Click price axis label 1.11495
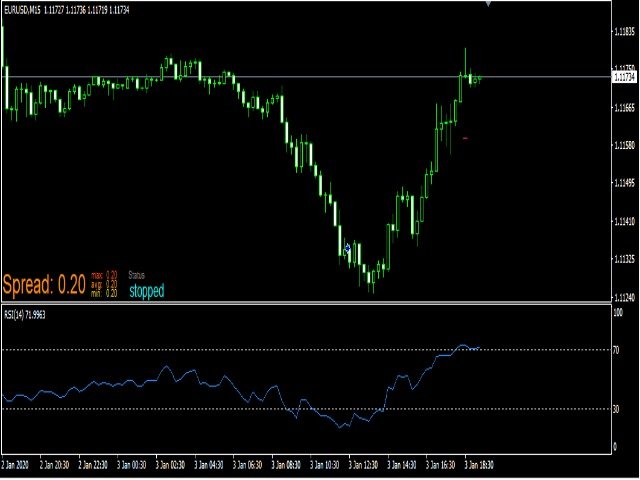Viewport: 640px width, 480px height. pyautogui.click(x=624, y=183)
